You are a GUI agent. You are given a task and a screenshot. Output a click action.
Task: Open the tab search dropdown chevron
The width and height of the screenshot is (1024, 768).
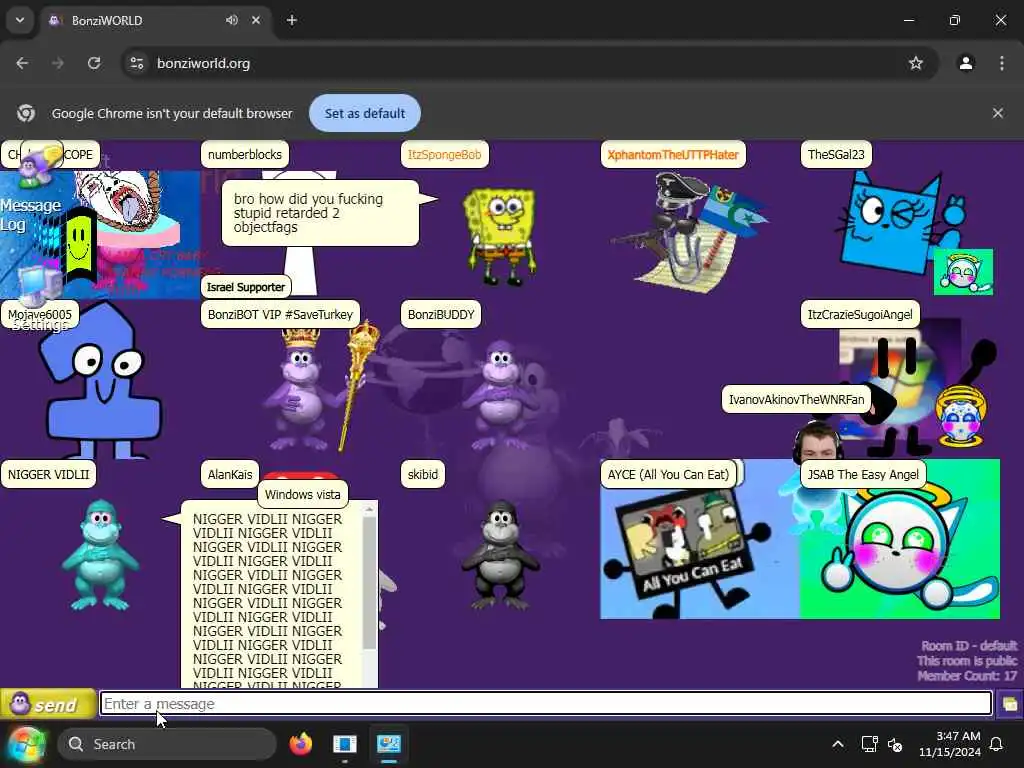(x=20, y=20)
